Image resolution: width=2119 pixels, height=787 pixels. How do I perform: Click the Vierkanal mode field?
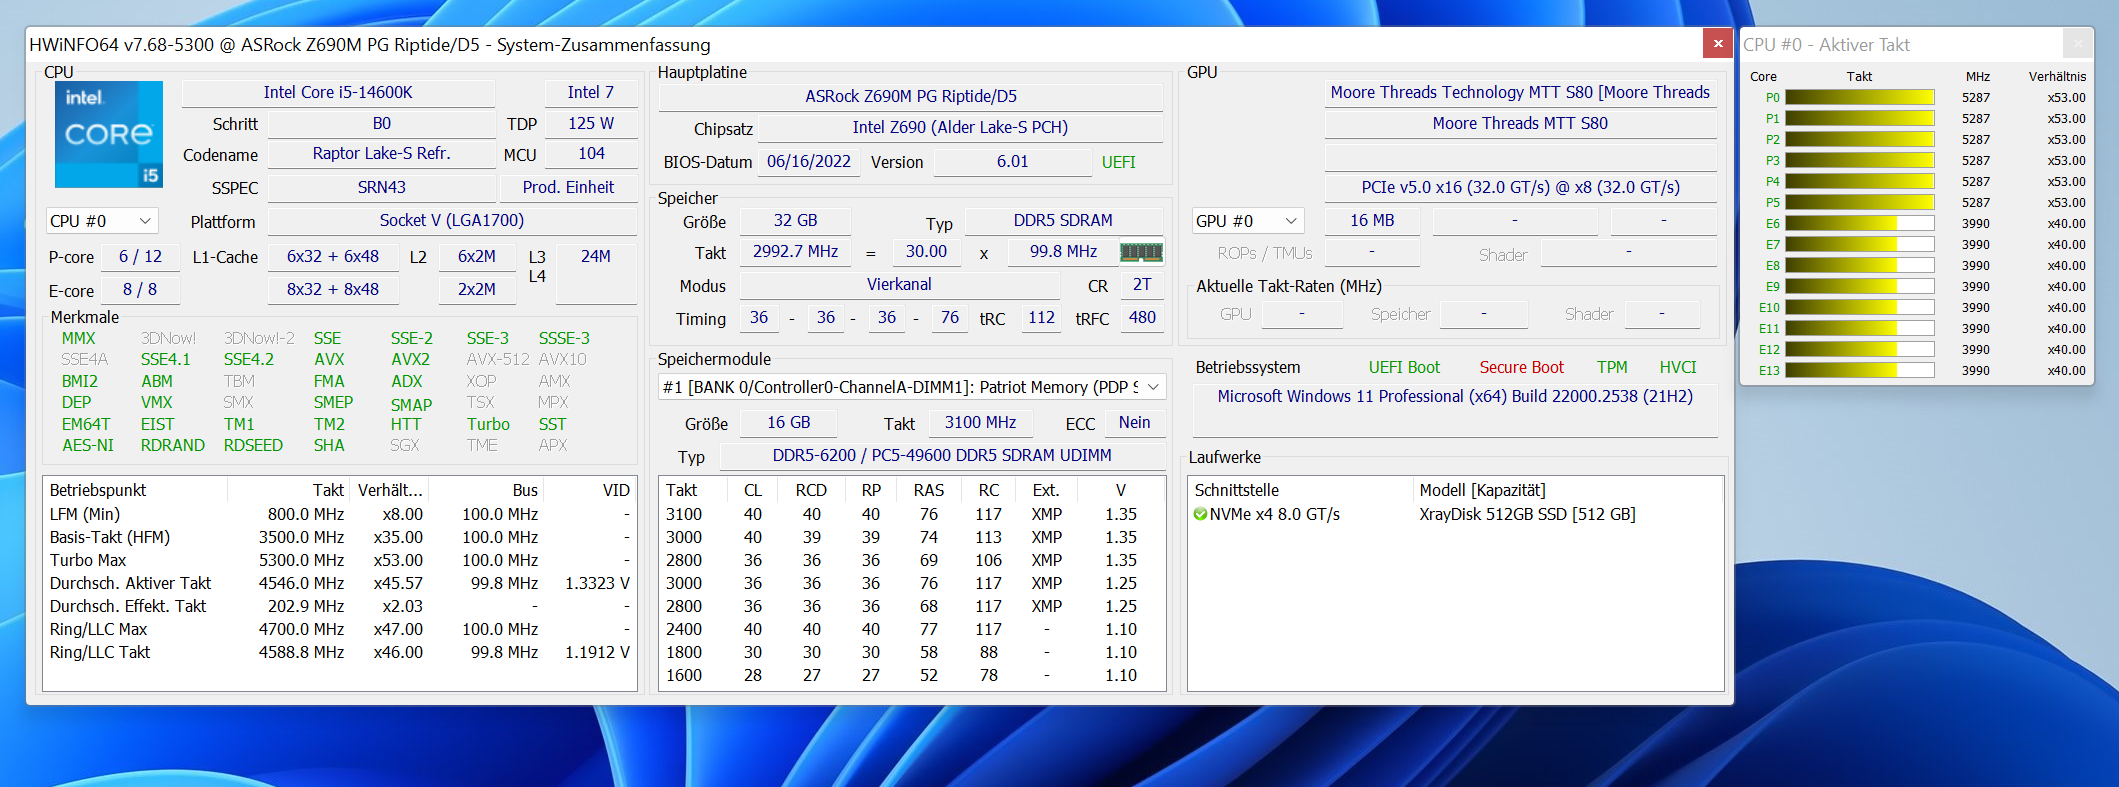click(899, 285)
